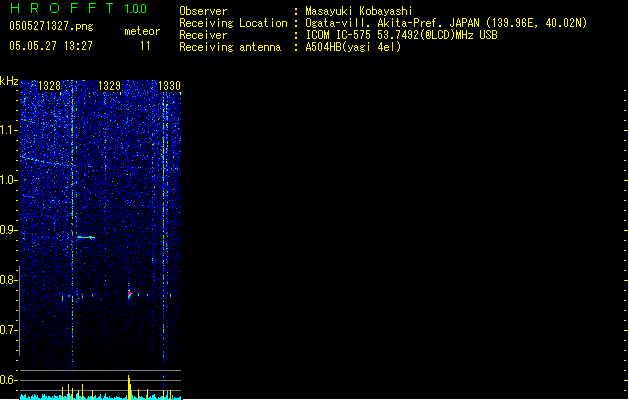The width and height of the screenshot is (629, 400).
Task: Click the HROFFT 1.0.0 title text
Action: 78,8
